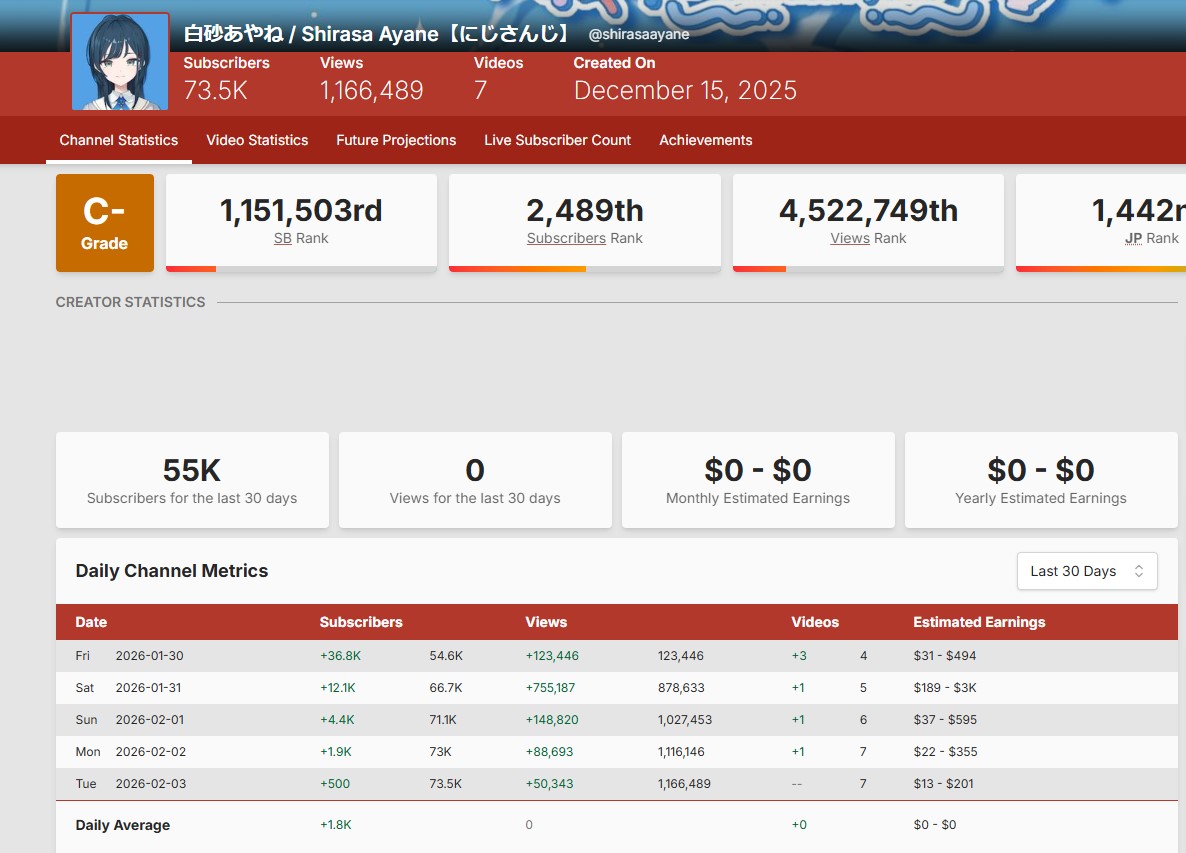Click the Created On date December 15, 2025
Screen dimensions: 1186x853
[685, 91]
